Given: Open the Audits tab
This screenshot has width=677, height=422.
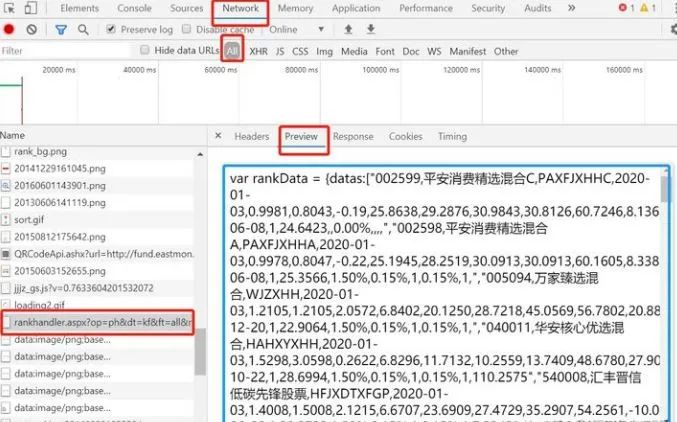Looking at the screenshot, I should click(x=538, y=8).
